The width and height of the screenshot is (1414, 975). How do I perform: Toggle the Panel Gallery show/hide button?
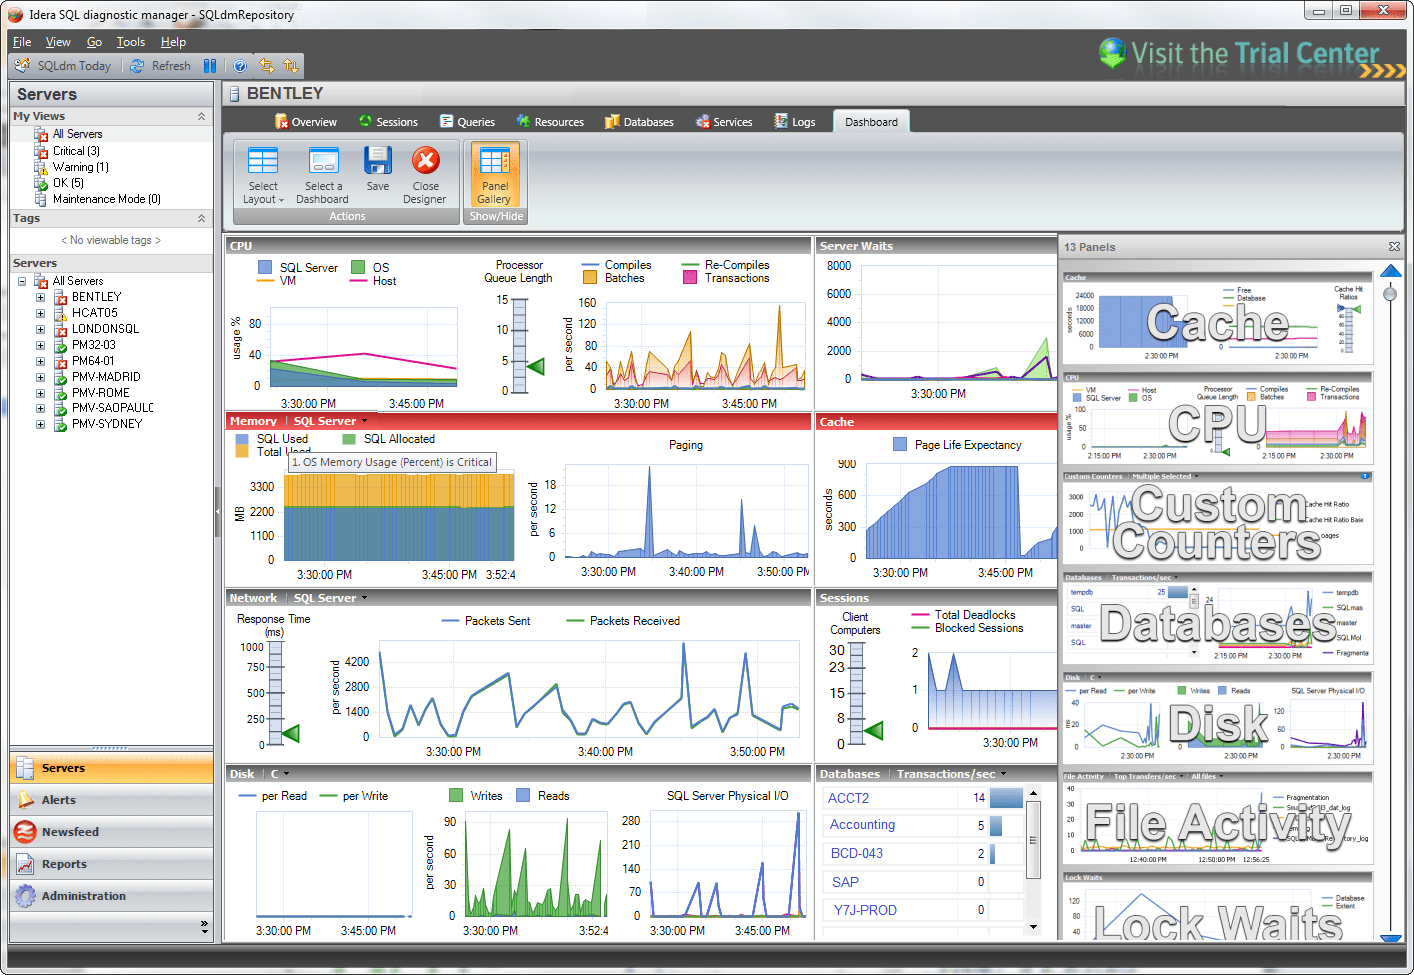click(494, 175)
